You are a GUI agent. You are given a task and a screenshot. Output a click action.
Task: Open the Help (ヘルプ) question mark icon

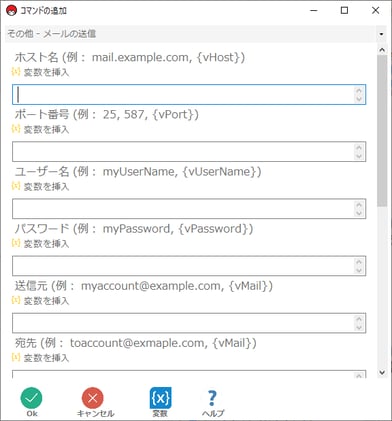212,398
